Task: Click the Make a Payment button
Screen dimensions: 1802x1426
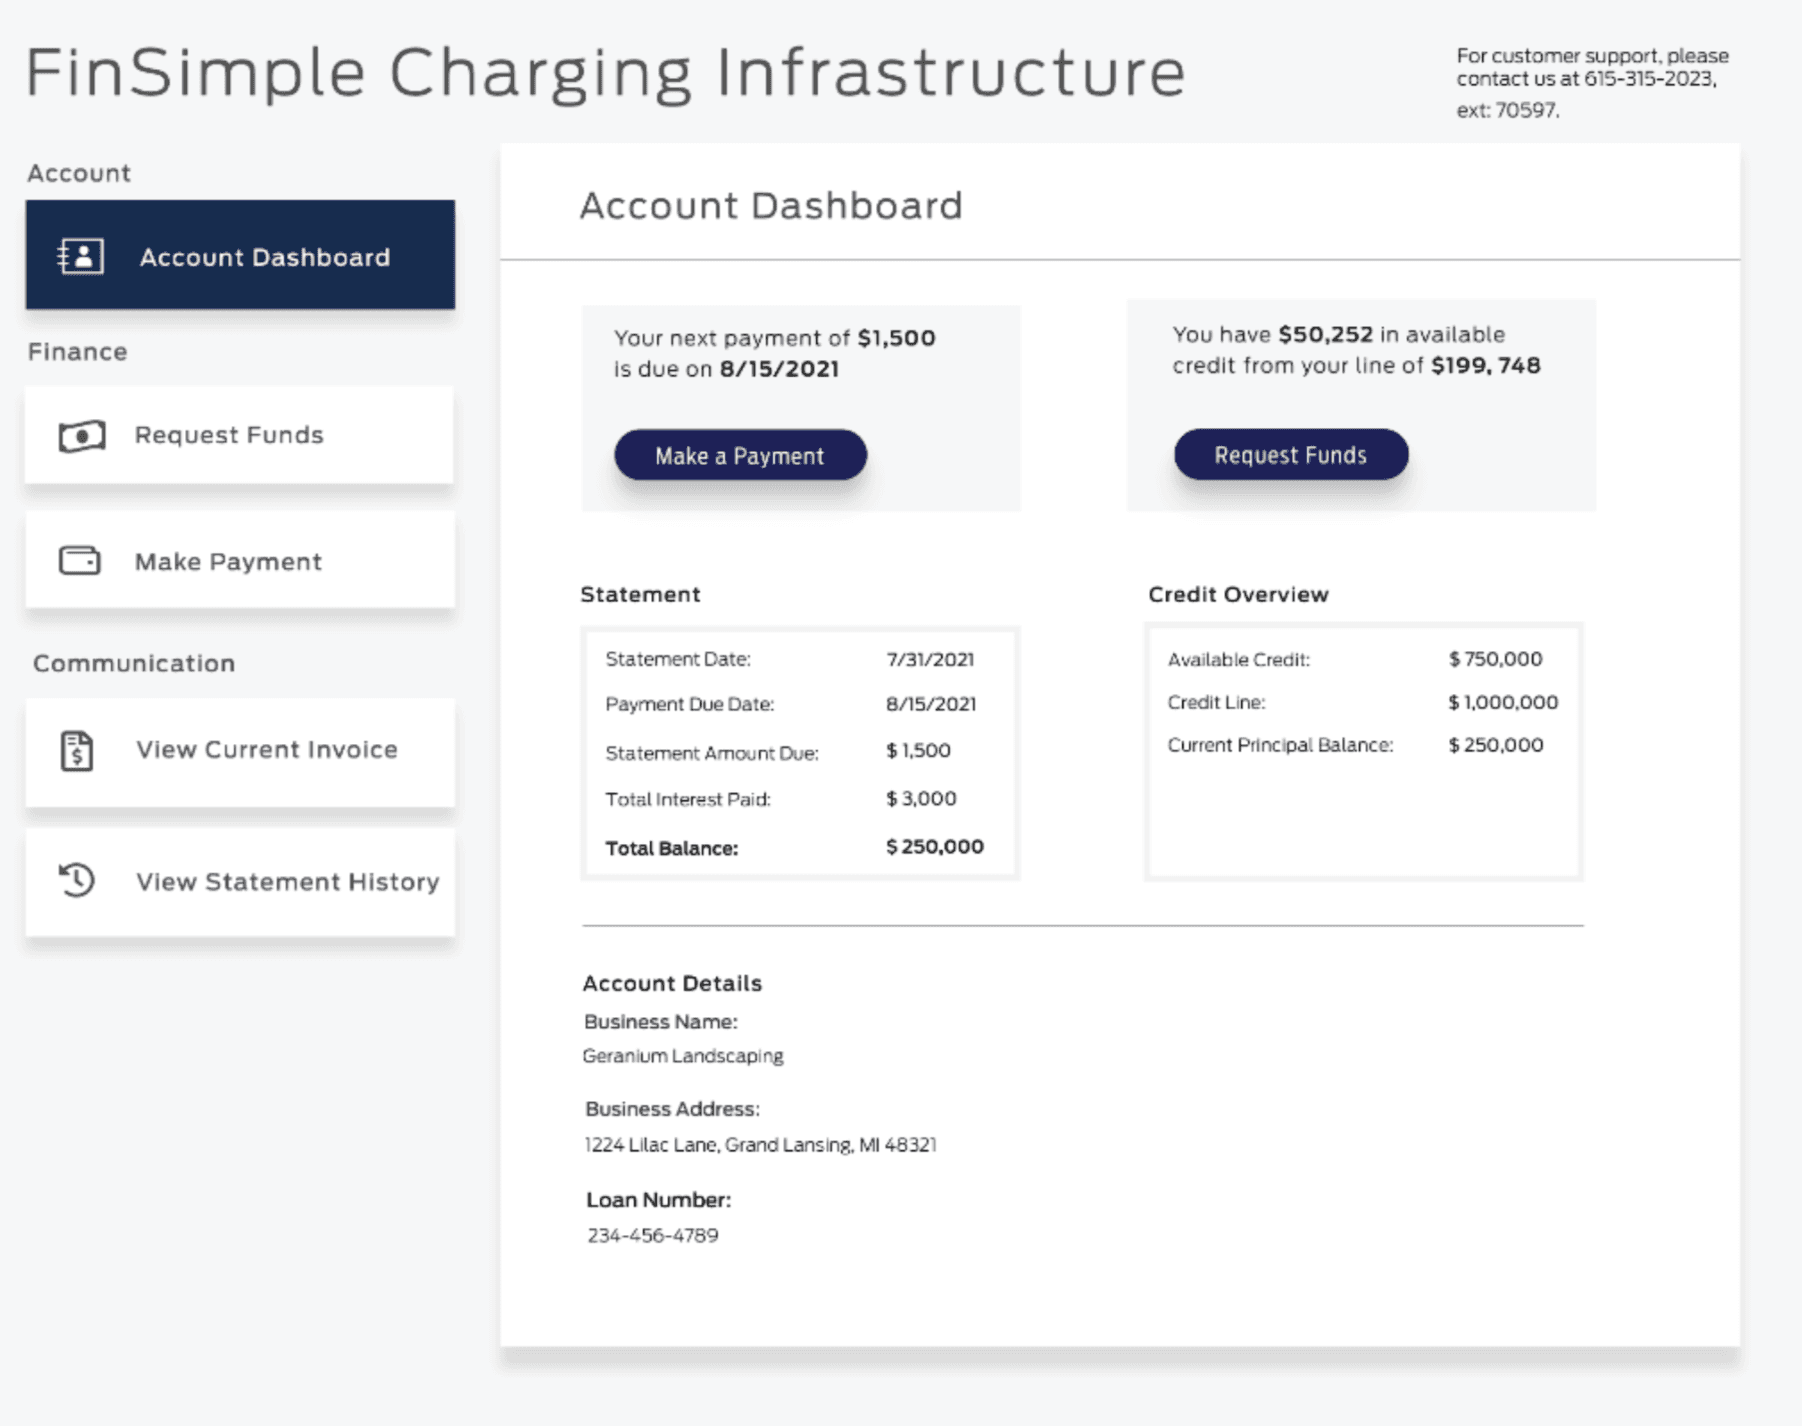Action: pos(740,455)
